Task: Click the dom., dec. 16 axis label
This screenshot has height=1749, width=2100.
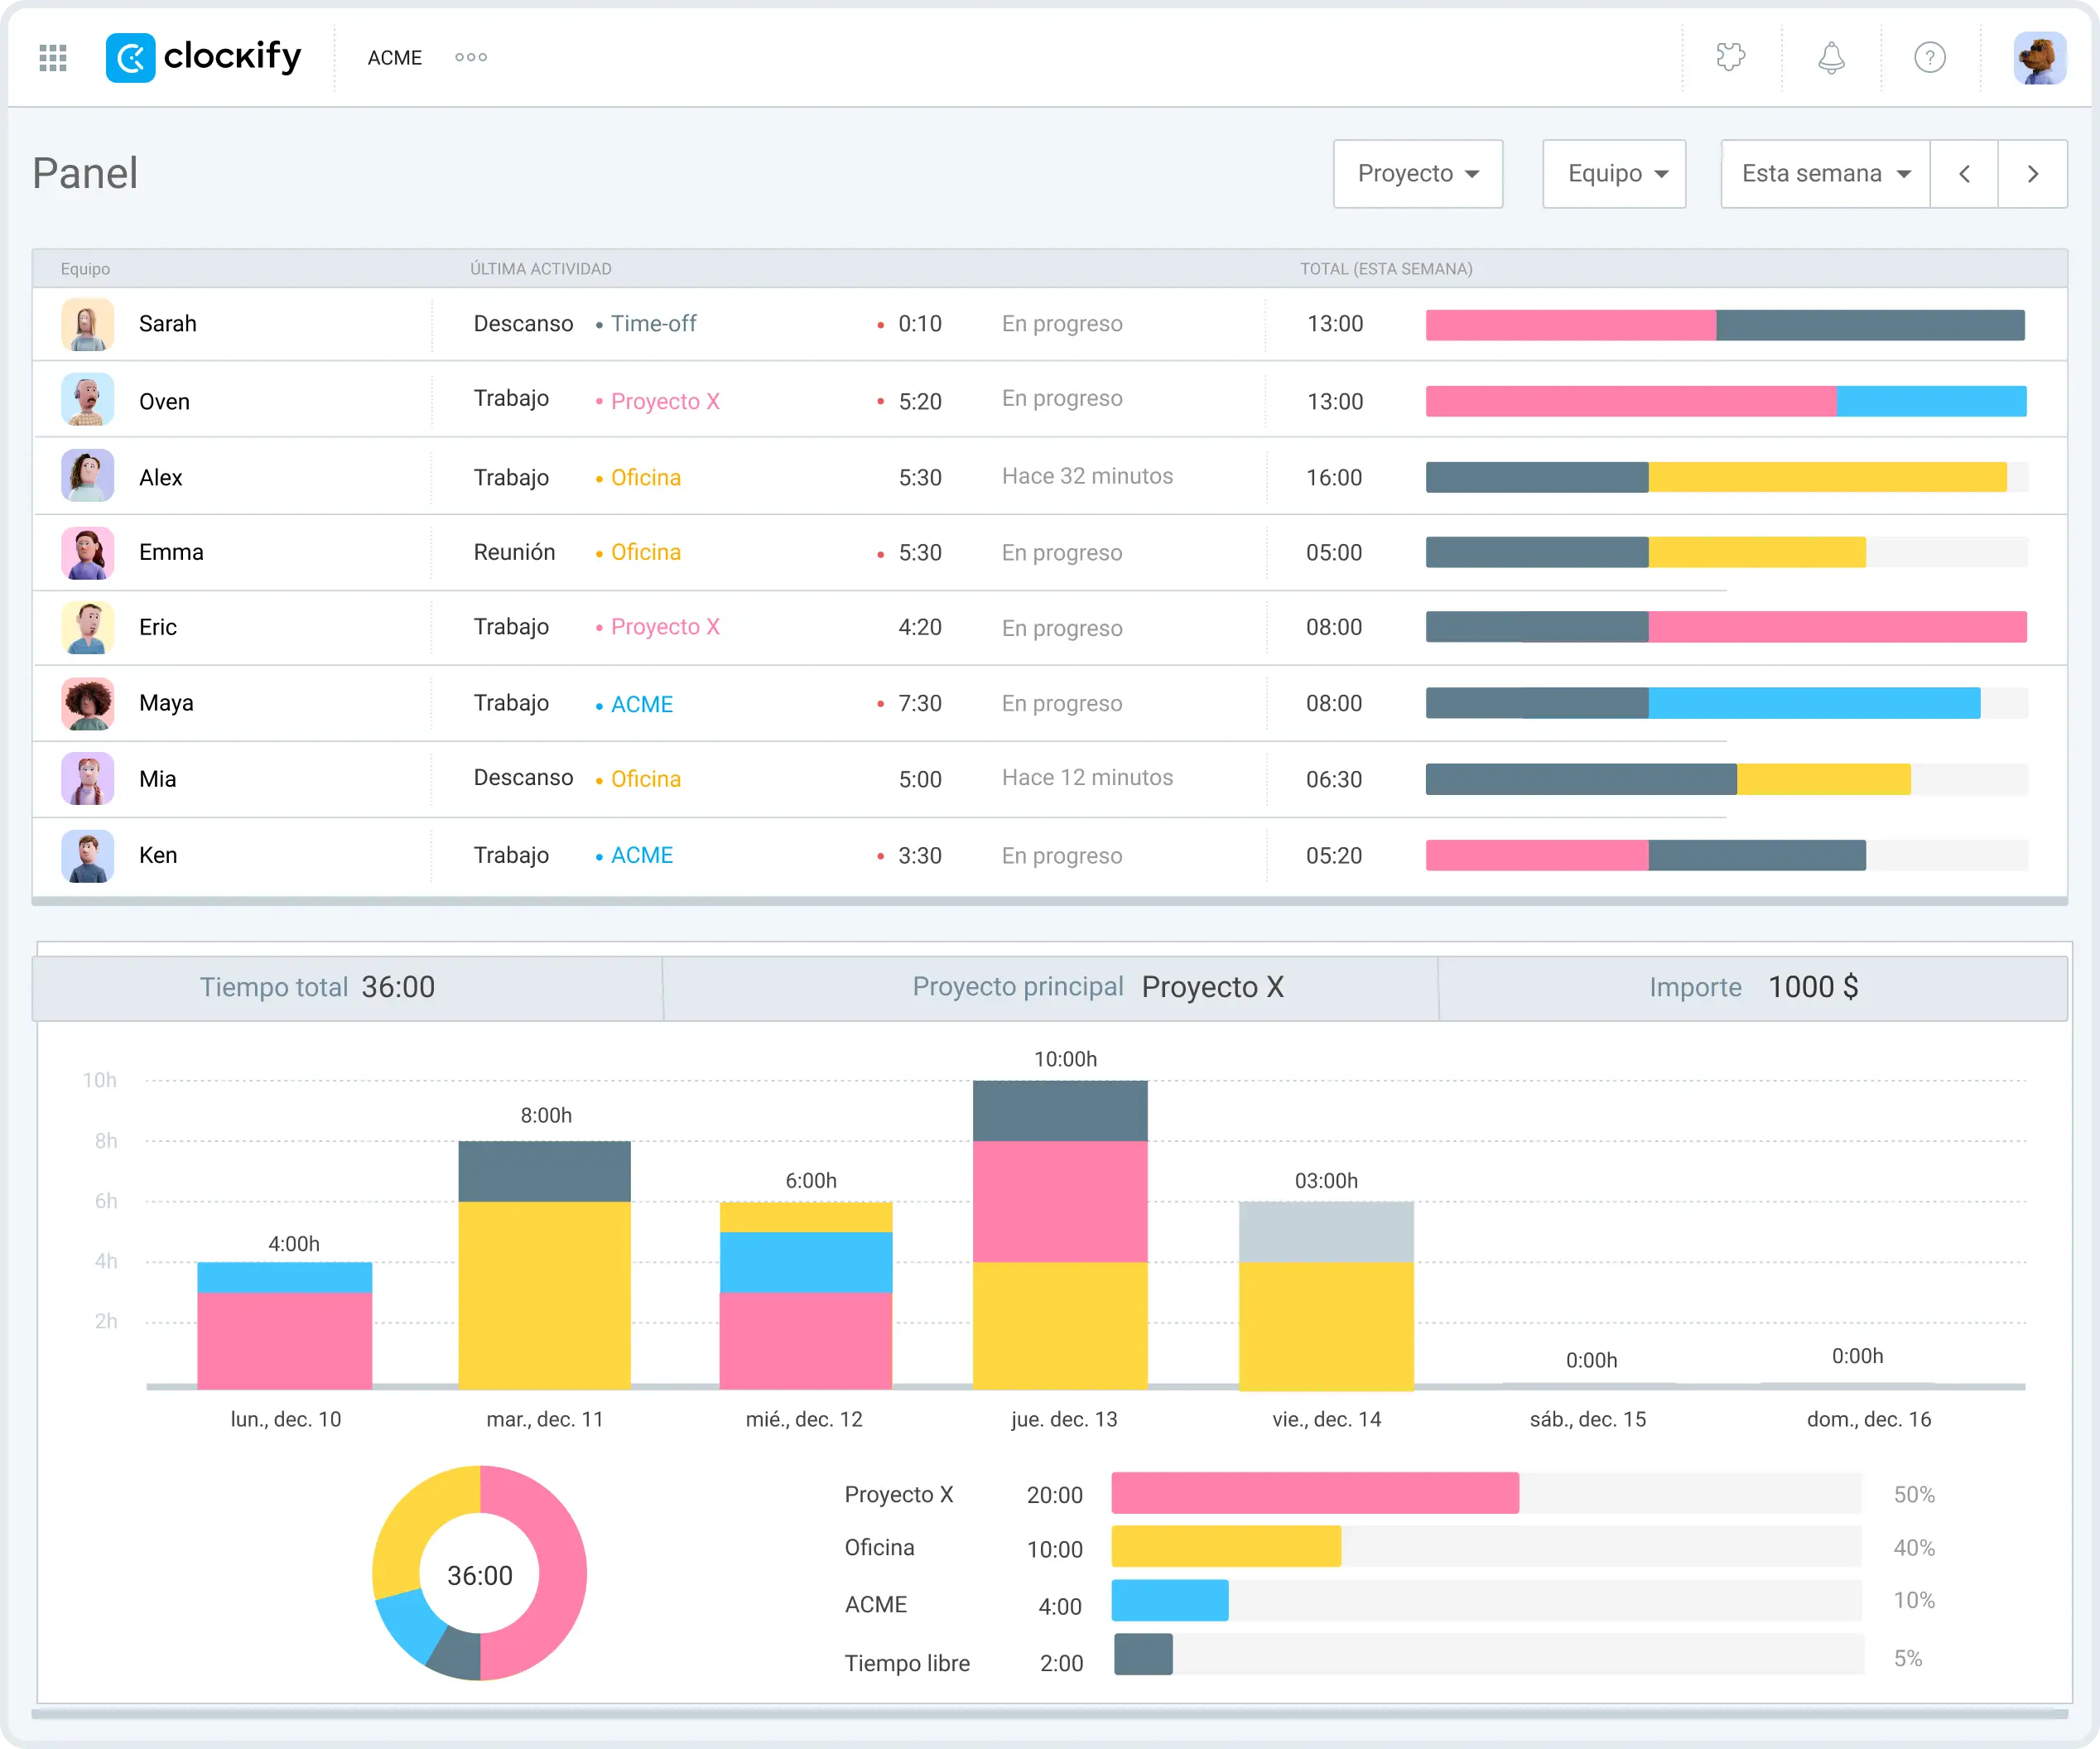Action: click(x=1869, y=1419)
